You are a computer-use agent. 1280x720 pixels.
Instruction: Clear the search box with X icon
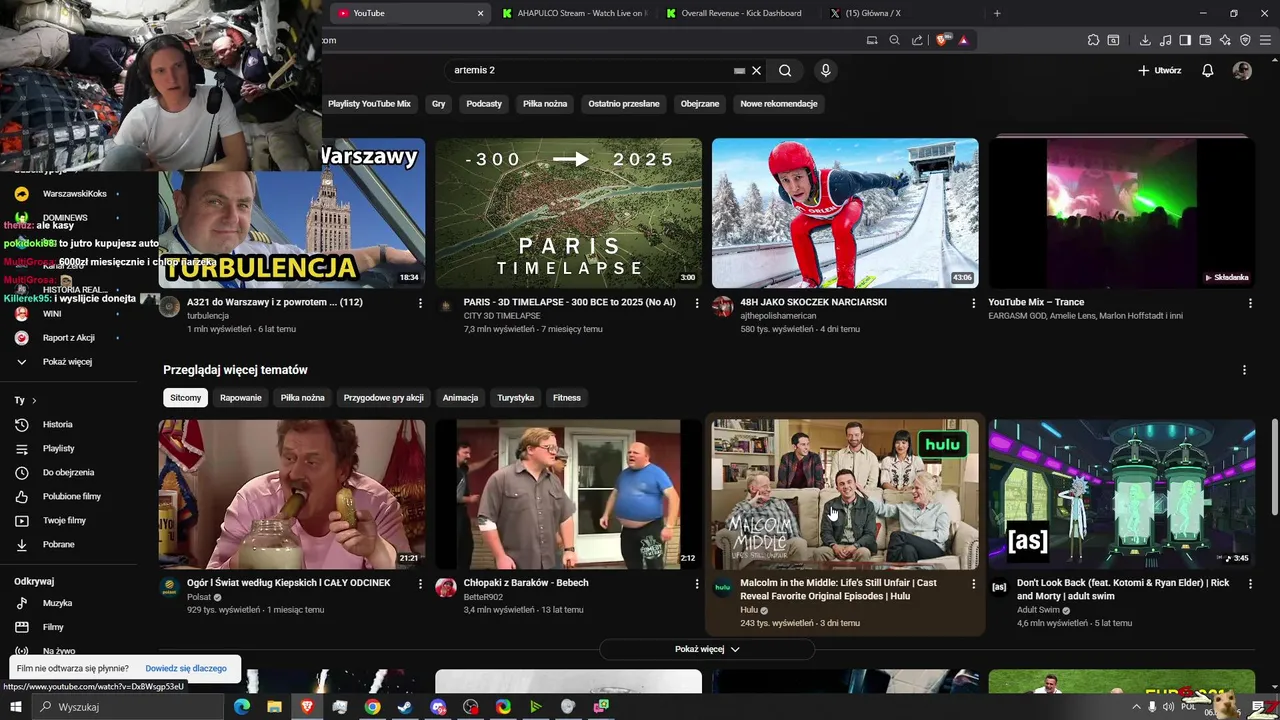757,70
